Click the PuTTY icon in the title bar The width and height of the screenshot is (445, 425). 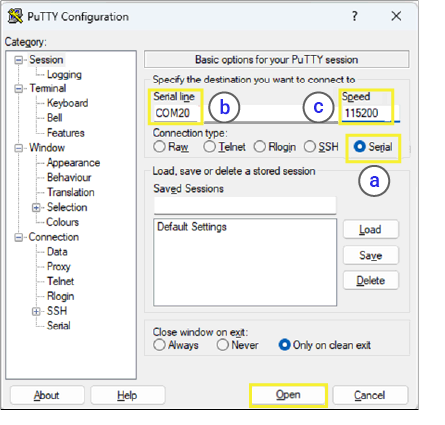(15, 16)
